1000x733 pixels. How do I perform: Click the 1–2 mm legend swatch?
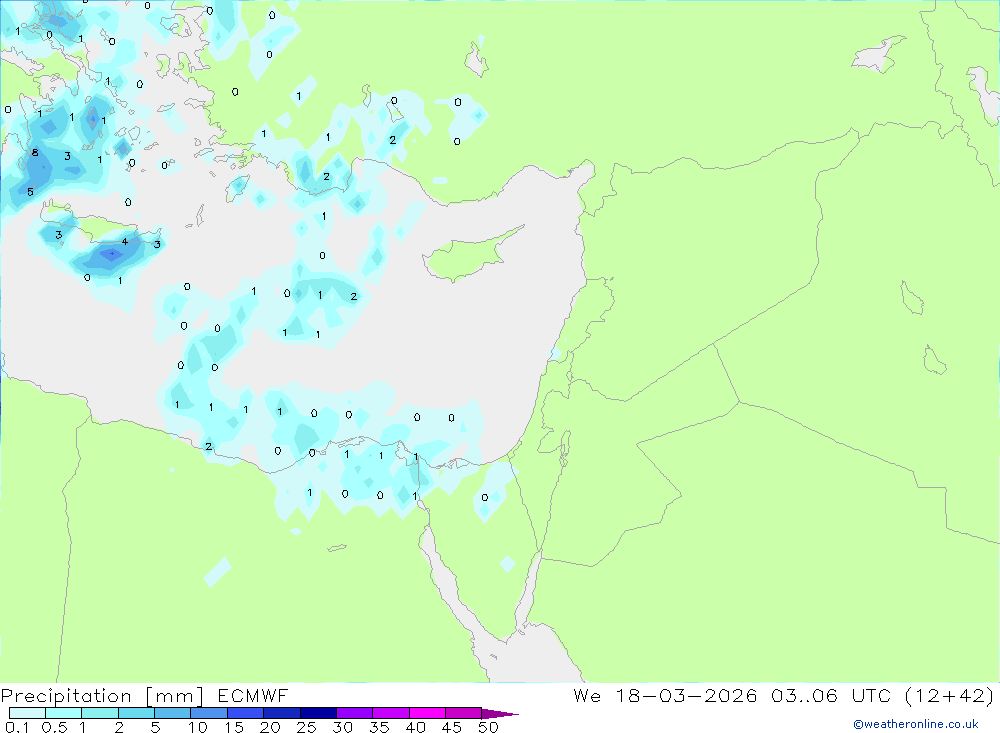coord(99,713)
